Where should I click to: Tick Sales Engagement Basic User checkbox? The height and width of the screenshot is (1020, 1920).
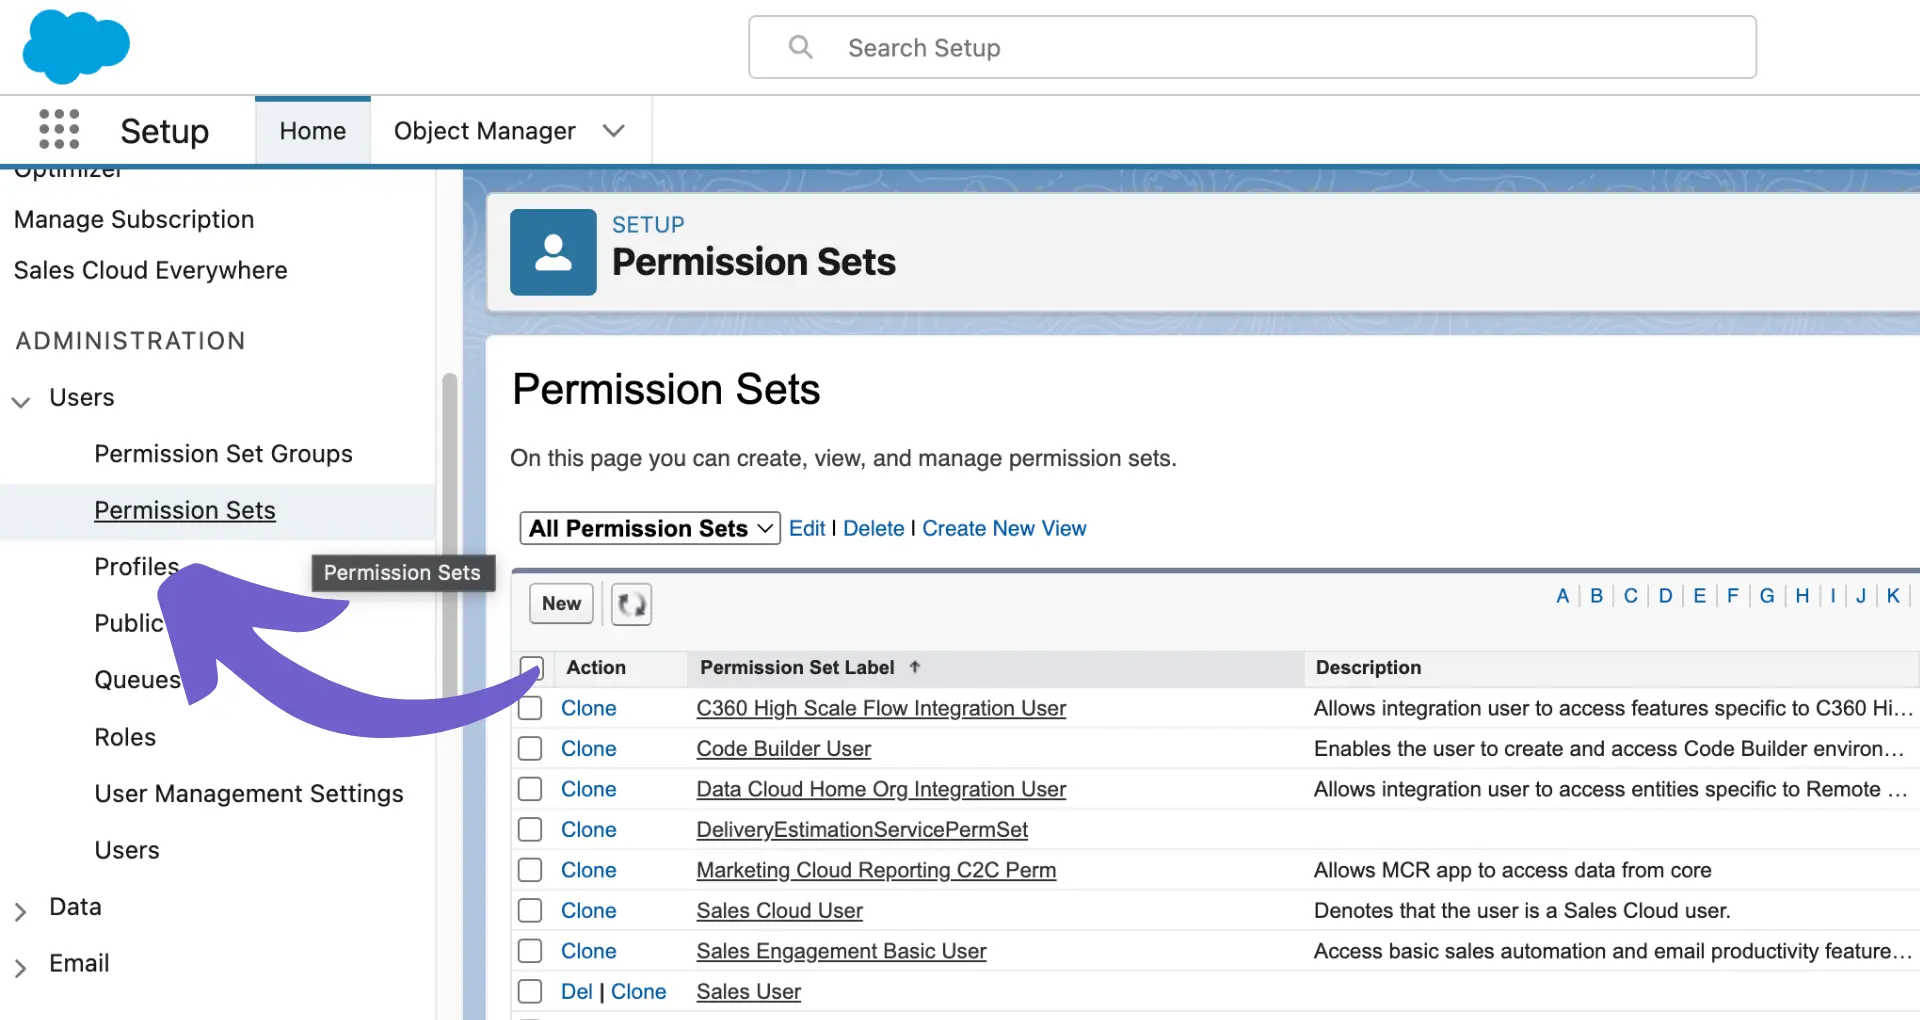point(530,951)
